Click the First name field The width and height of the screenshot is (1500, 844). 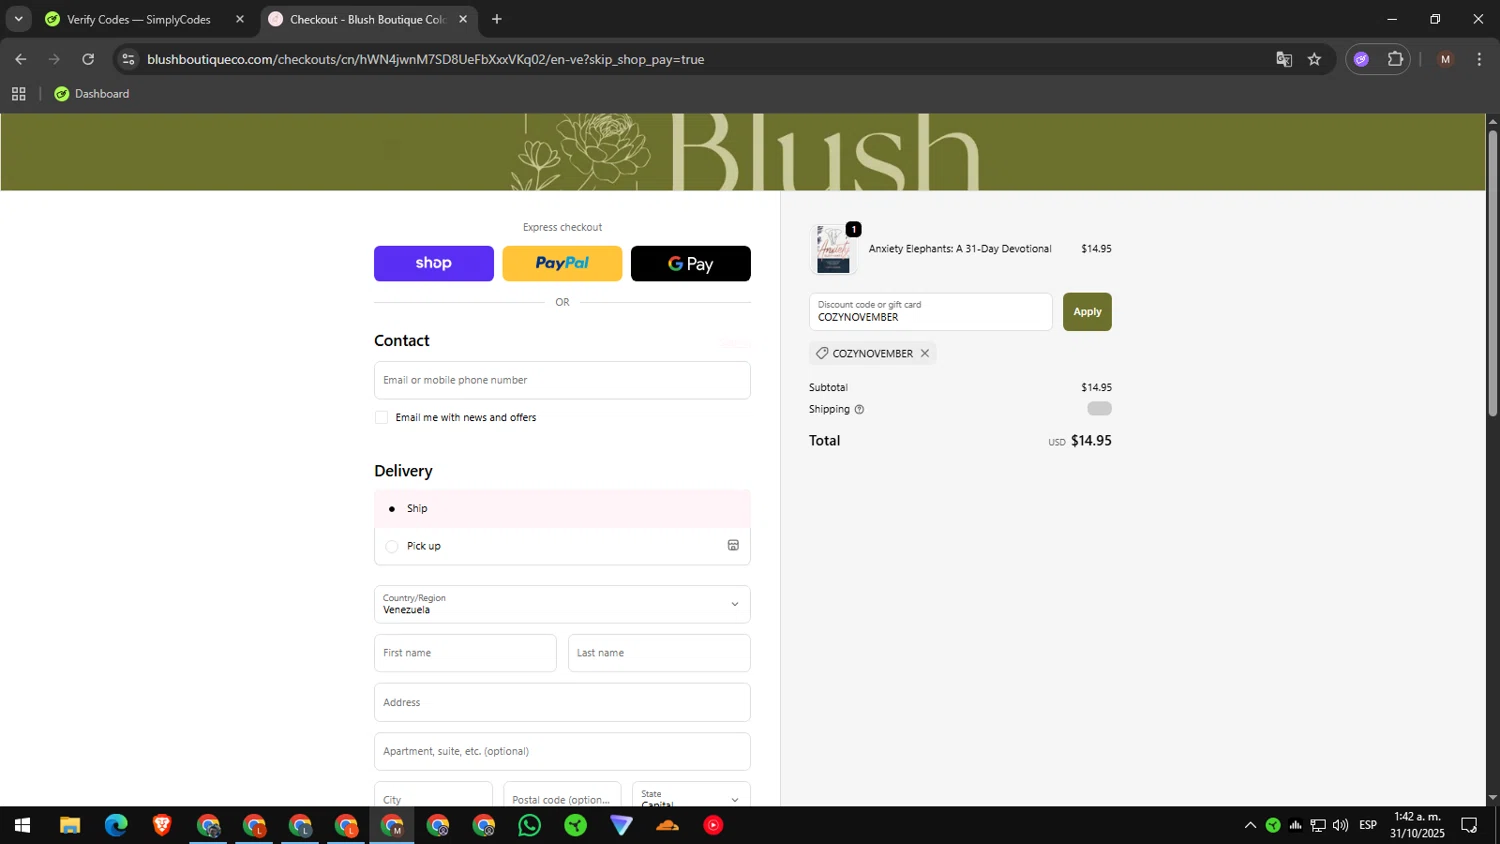[x=465, y=653]
